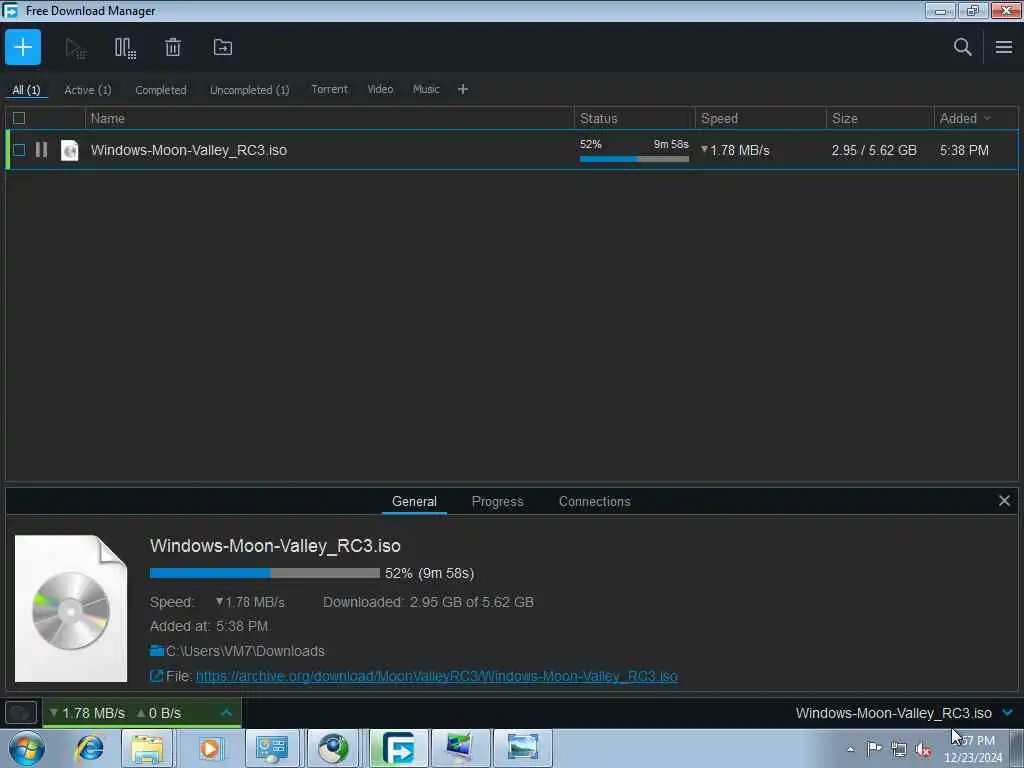
Task: Select the Torrent filter tab
Action: 329,89
